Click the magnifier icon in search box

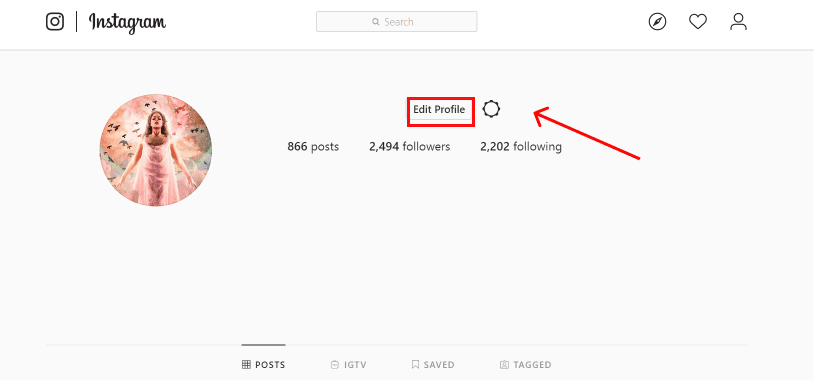coord(376,22)
